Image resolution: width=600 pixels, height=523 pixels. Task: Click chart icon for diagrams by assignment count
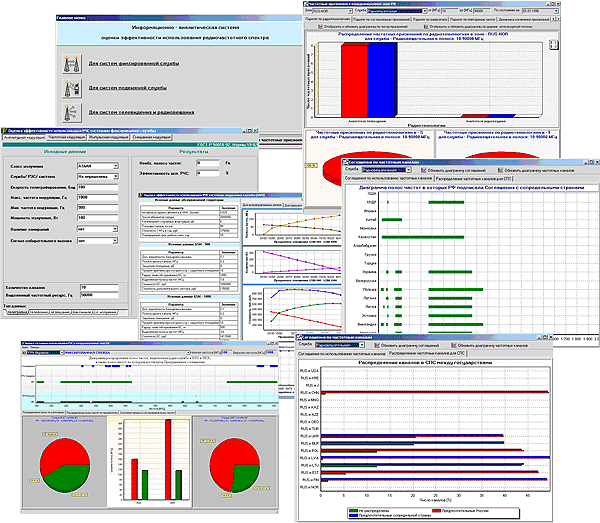click(320, 27)
